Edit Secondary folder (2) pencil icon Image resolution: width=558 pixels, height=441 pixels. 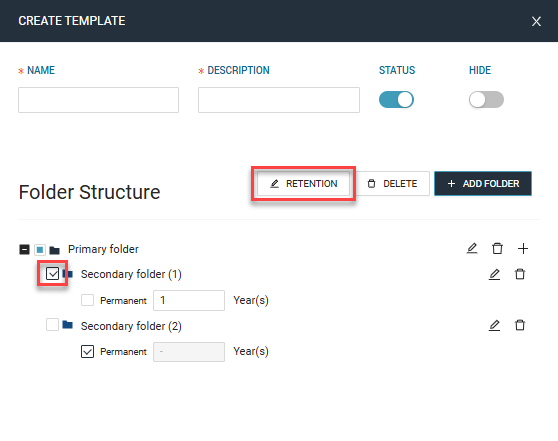pyautogui.click(x=494, y=325)
